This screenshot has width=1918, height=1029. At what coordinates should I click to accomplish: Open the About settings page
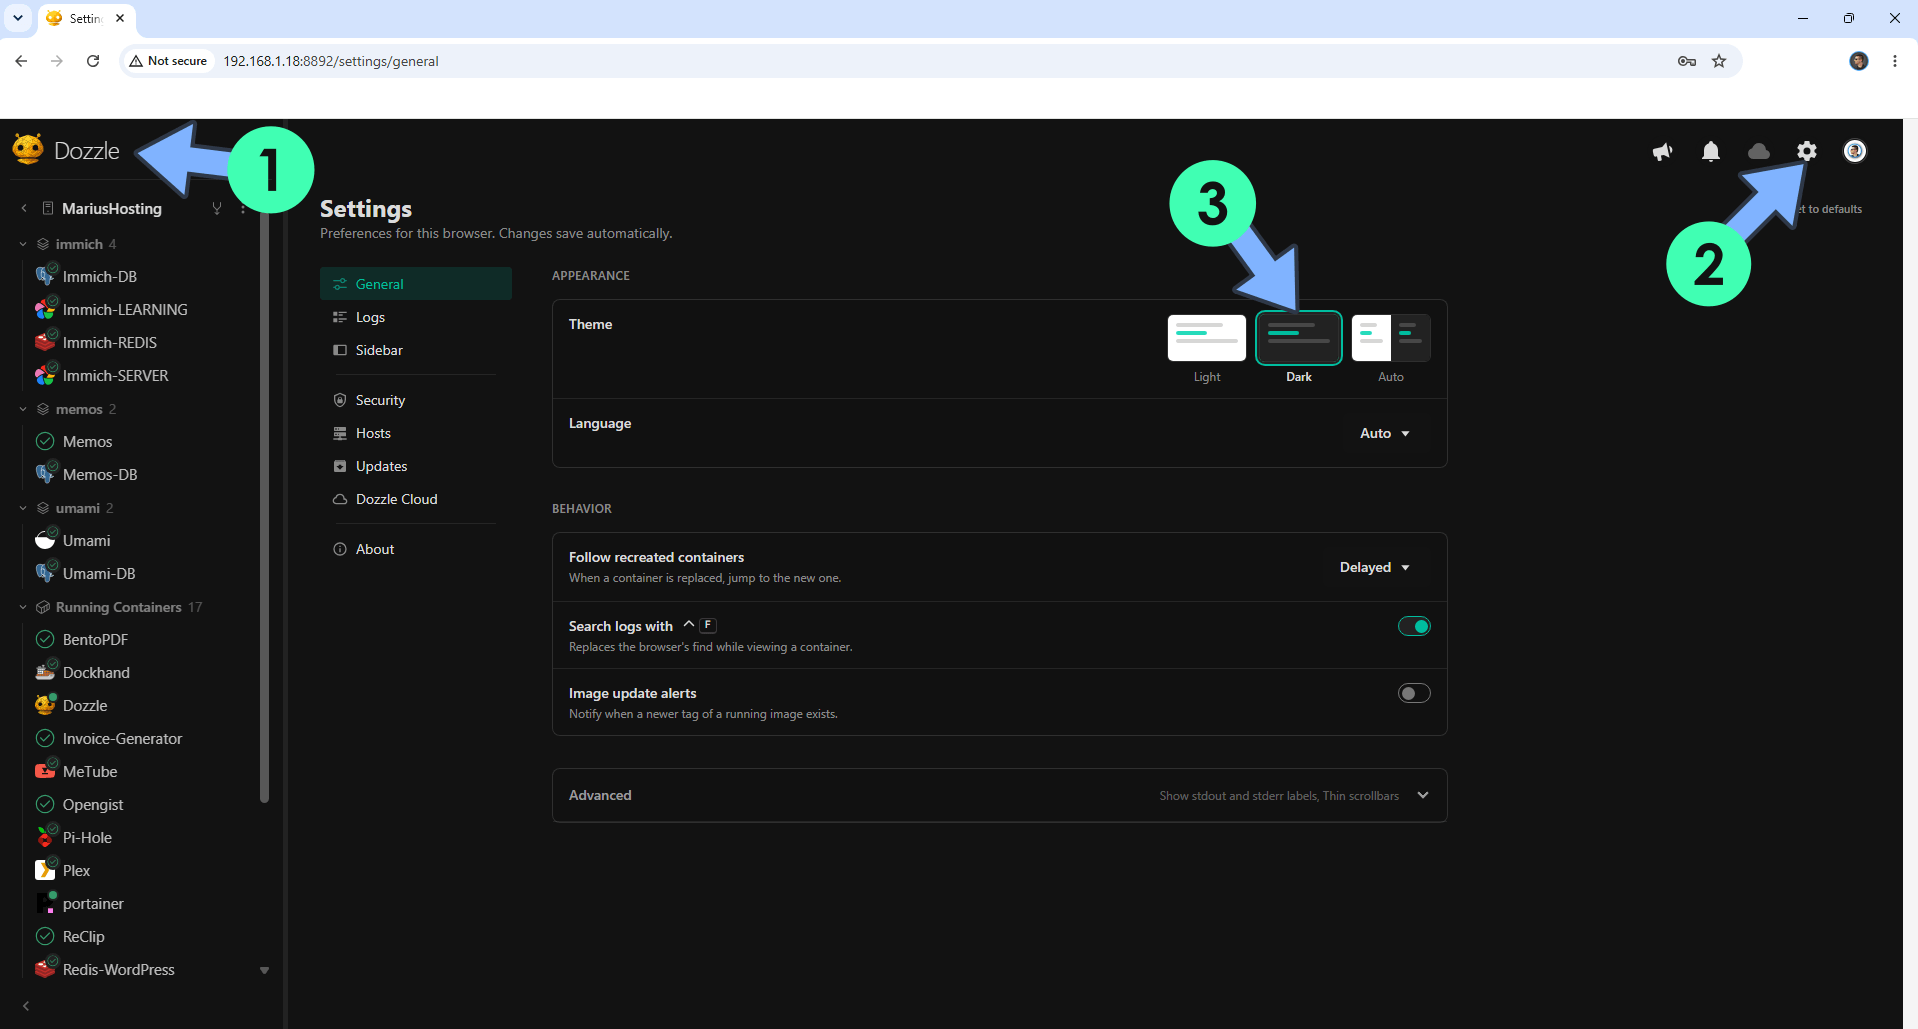tap(416, 549)
